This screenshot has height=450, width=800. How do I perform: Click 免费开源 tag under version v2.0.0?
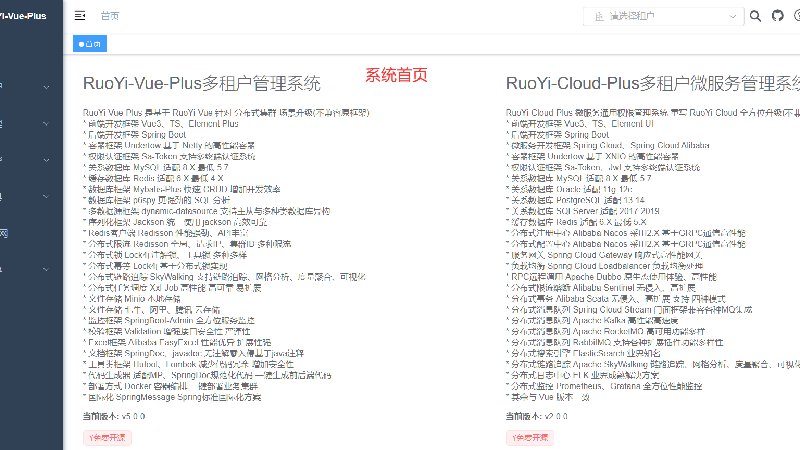[530, 438]
